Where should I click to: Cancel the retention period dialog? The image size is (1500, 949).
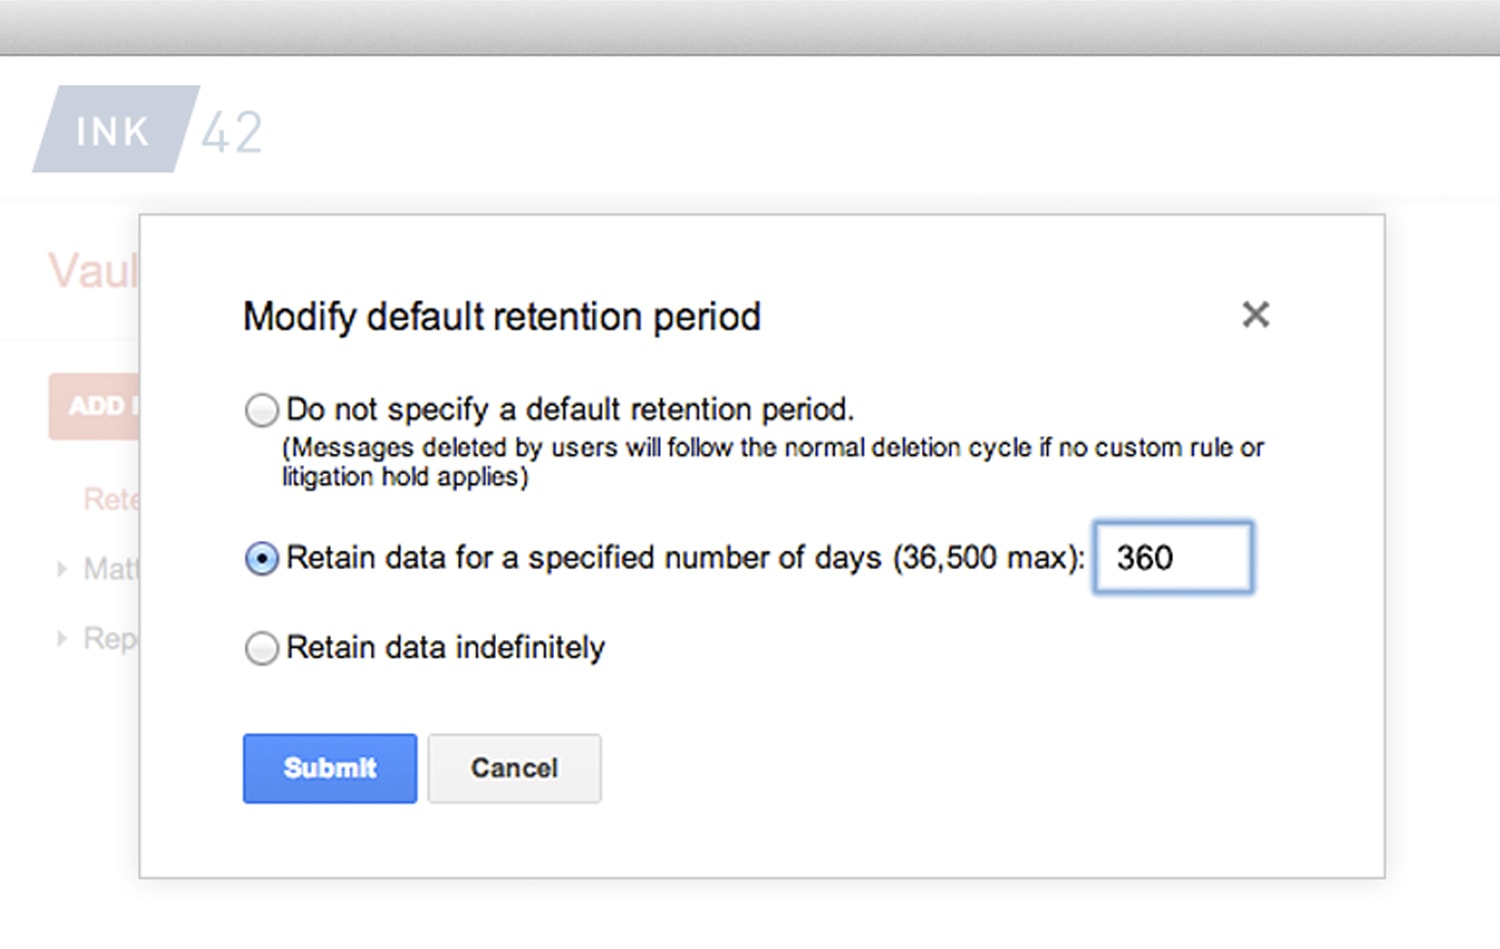click(513, 768)
